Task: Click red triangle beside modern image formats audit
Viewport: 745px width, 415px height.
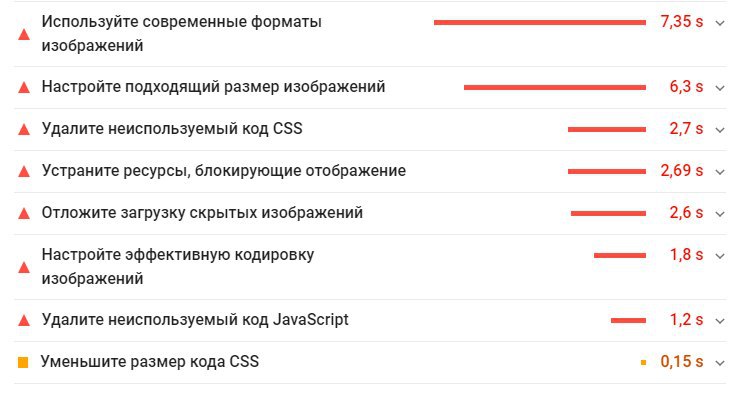Action: (x=24, y=34)
